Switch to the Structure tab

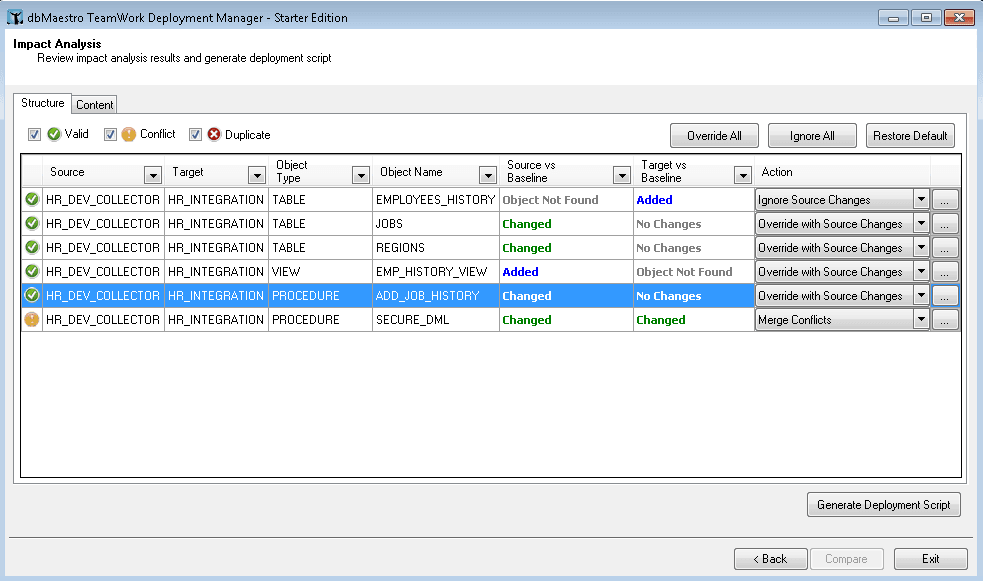point(43,103)
